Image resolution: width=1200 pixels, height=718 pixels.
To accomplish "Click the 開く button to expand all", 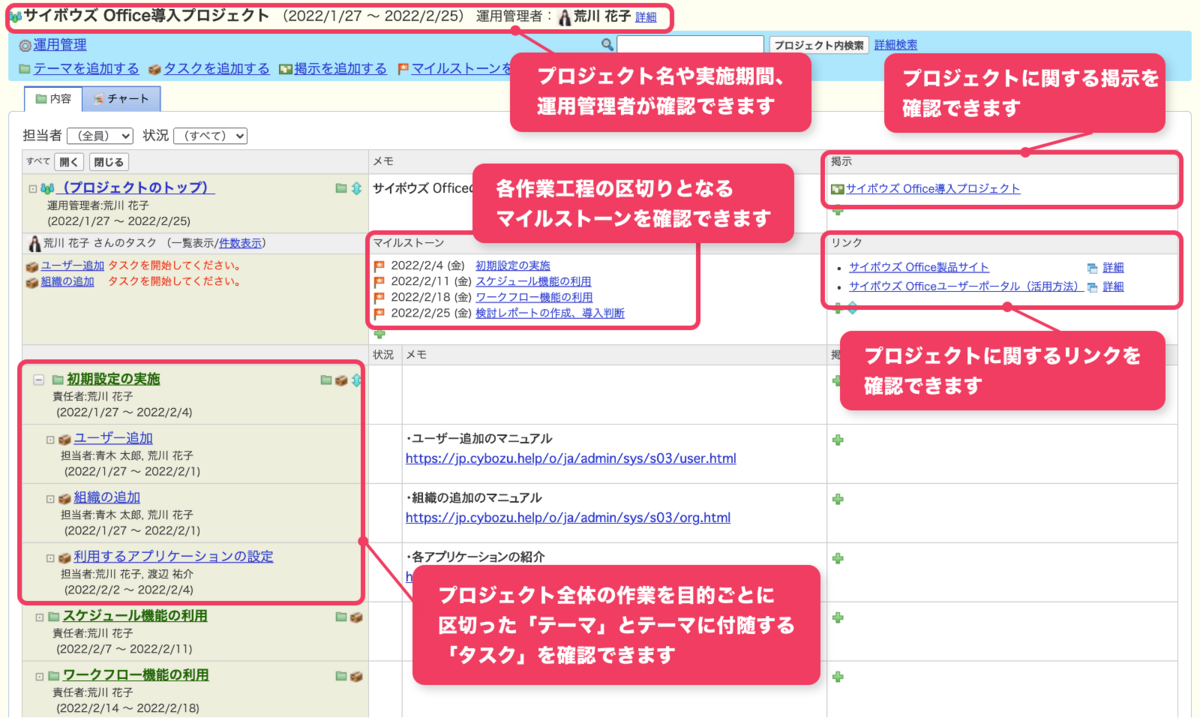I will 69,162.
